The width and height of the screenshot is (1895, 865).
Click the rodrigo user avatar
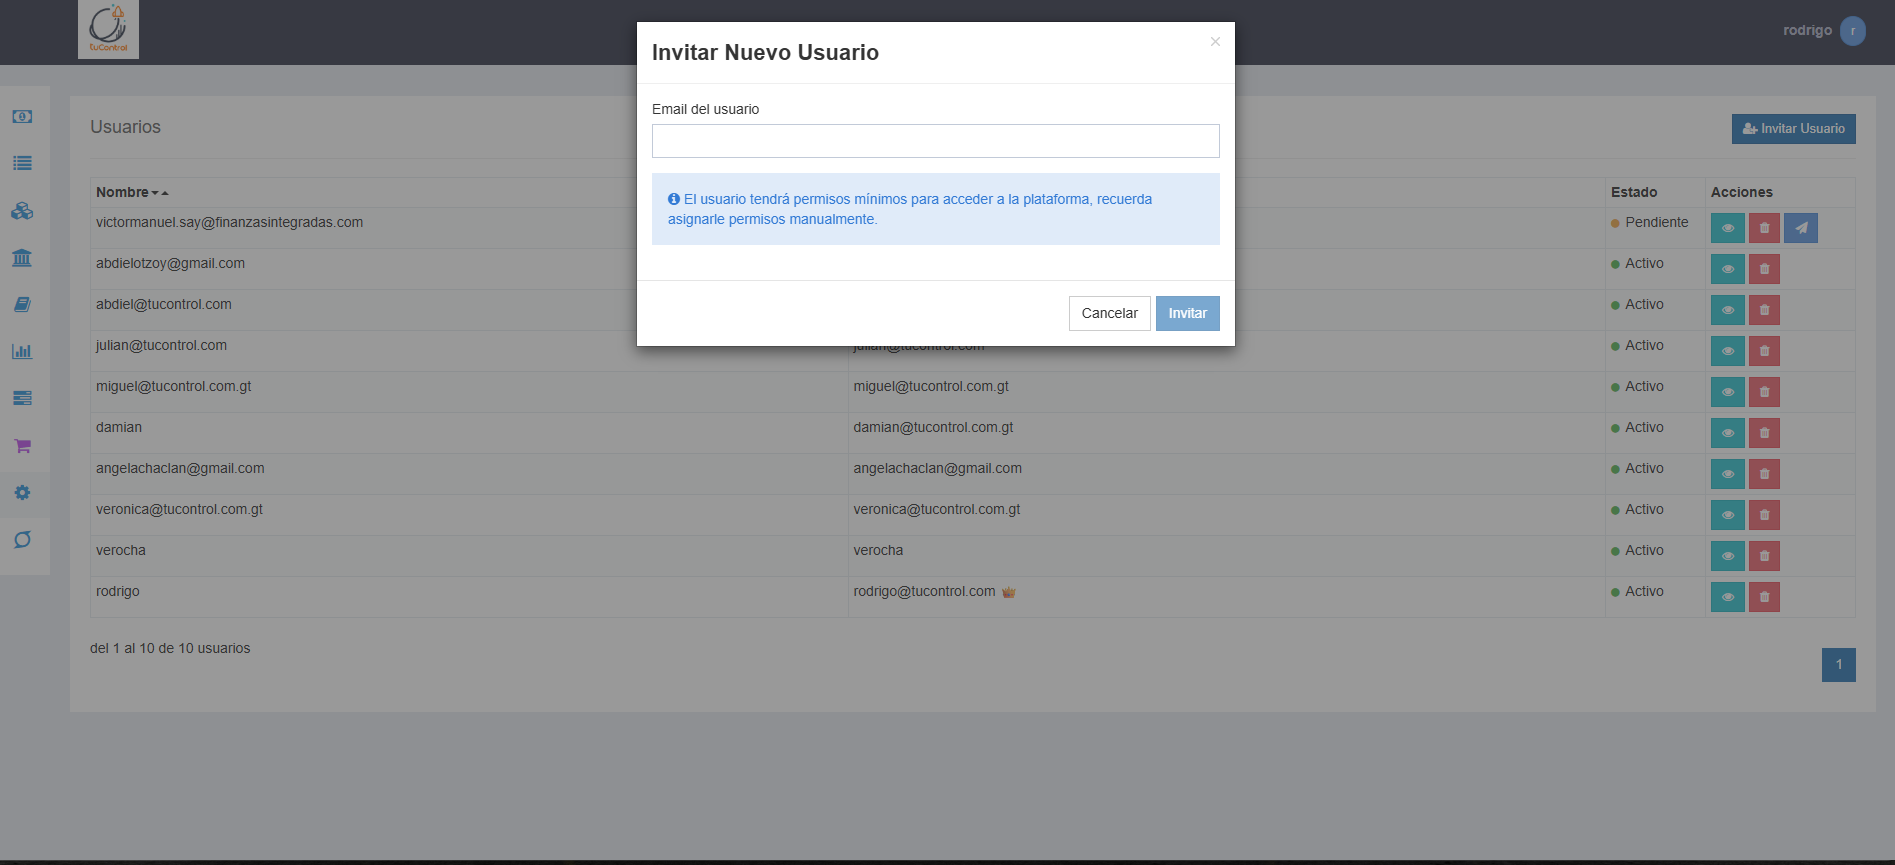point(1853,31)
